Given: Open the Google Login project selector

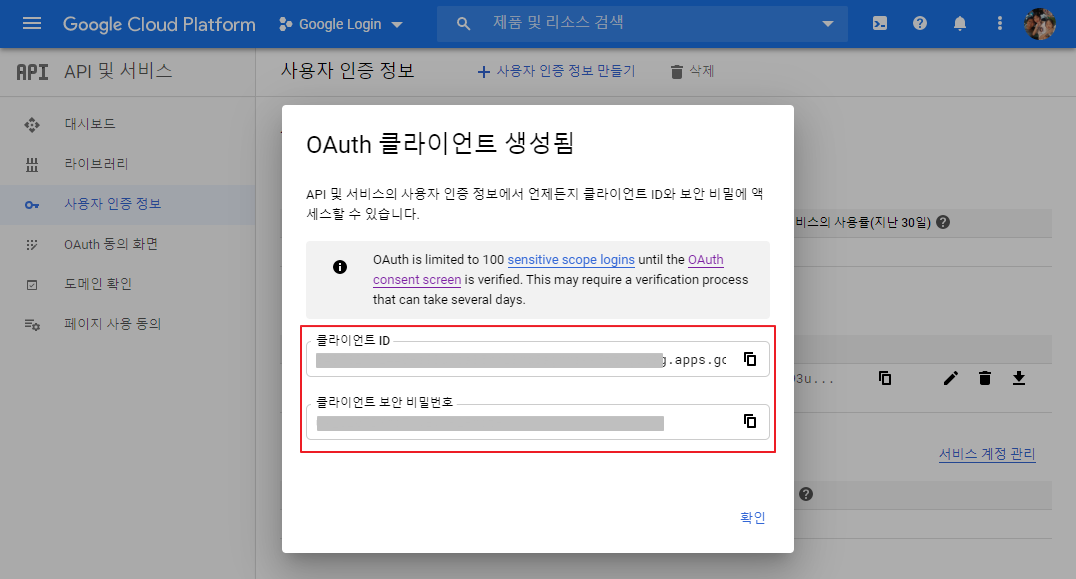Looking at the screenshot, I should point(341,24).
